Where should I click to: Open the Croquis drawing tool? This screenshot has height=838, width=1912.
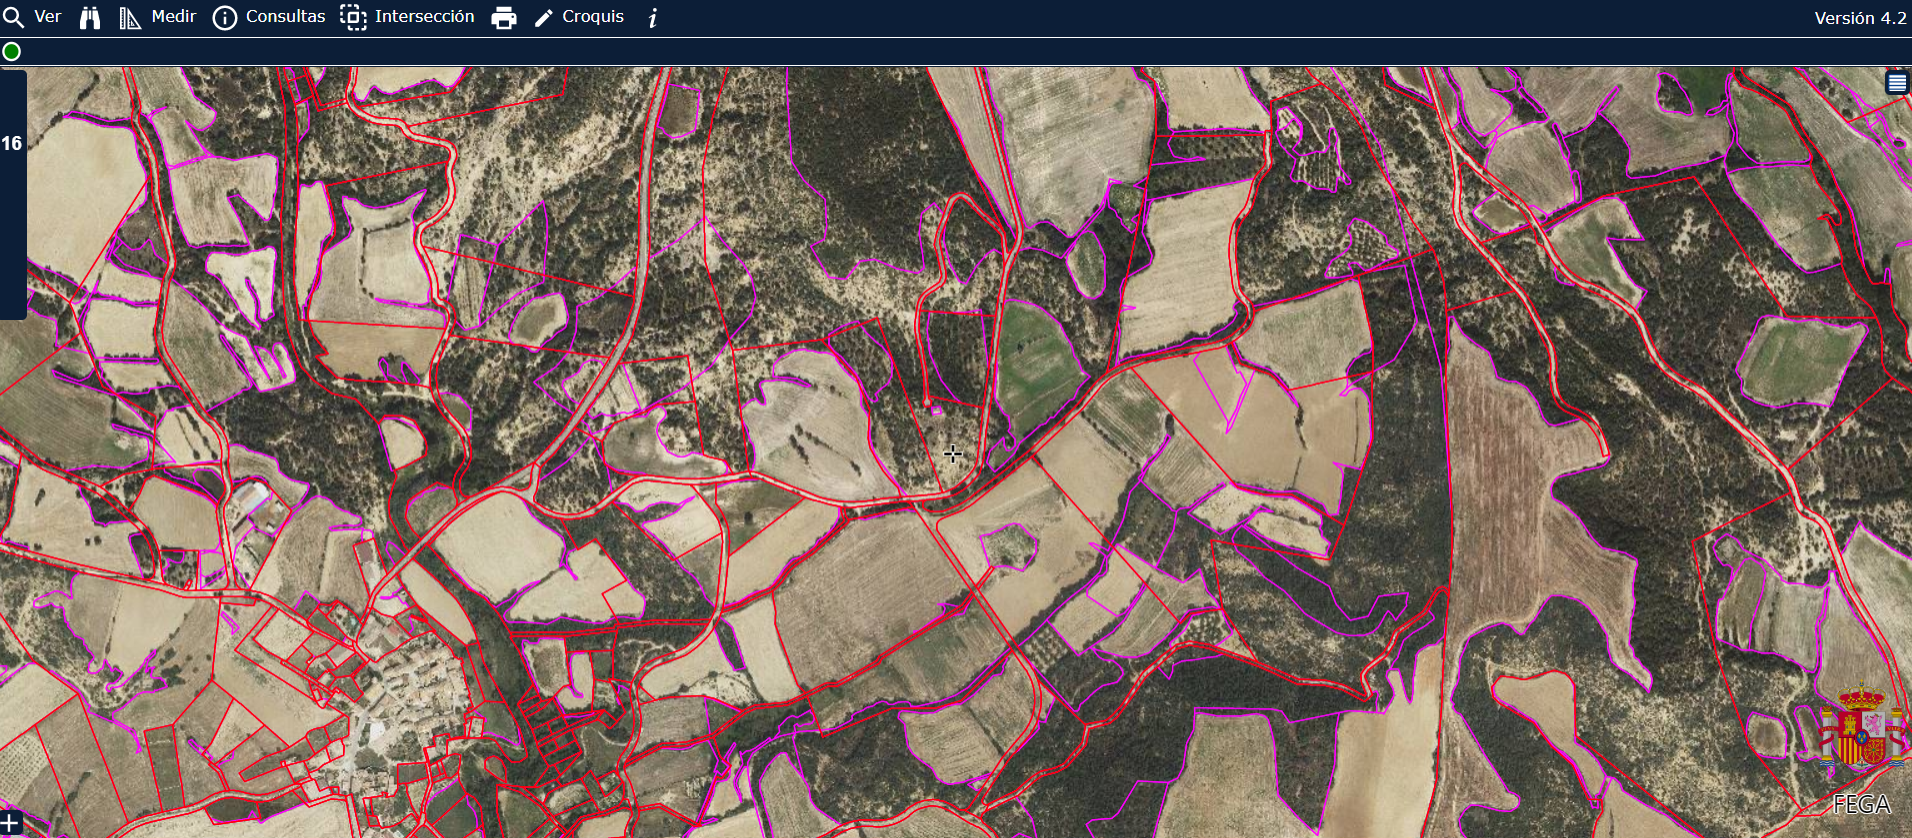579,17
